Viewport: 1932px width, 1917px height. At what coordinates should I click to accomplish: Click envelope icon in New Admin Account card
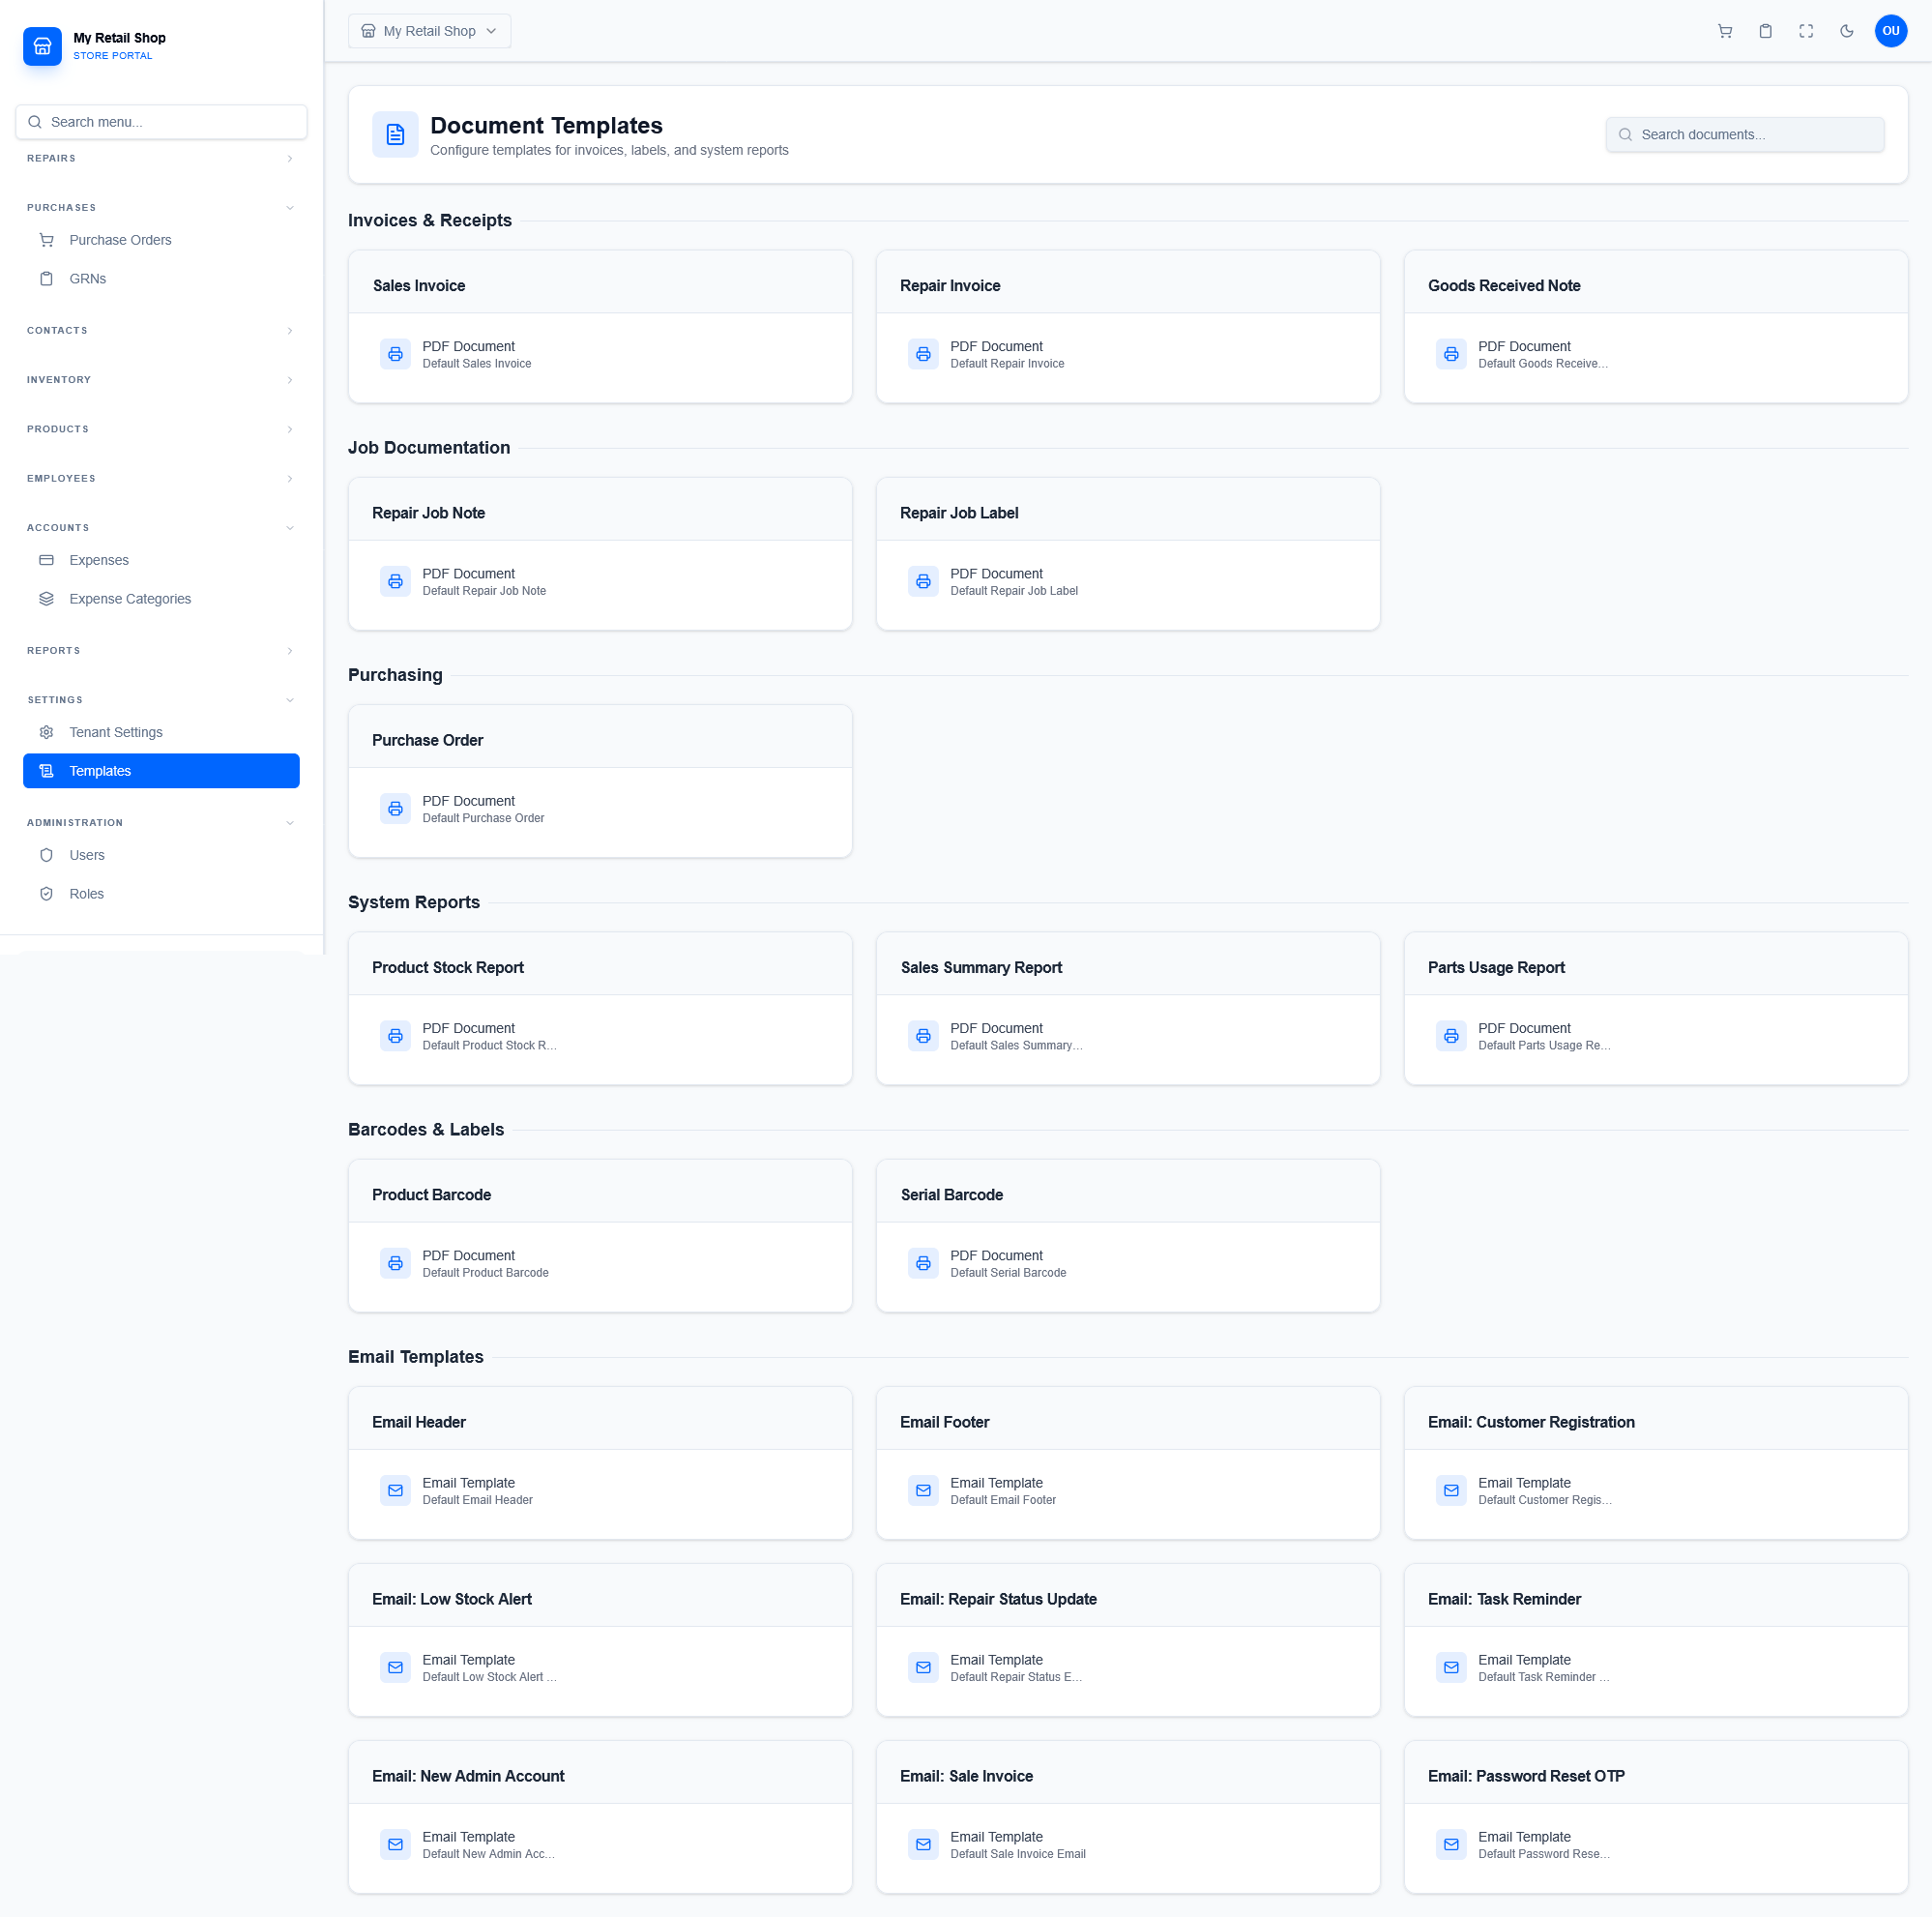coord(395,1844)
